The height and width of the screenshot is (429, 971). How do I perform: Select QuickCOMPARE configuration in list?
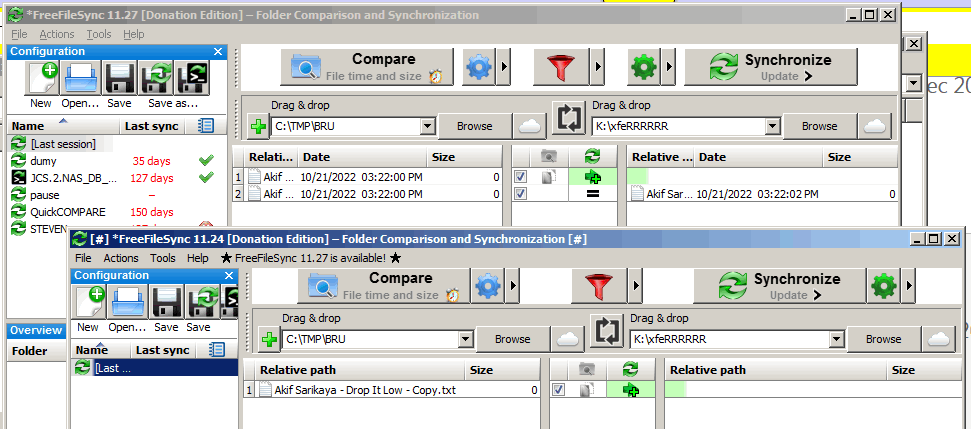(67, 212)
